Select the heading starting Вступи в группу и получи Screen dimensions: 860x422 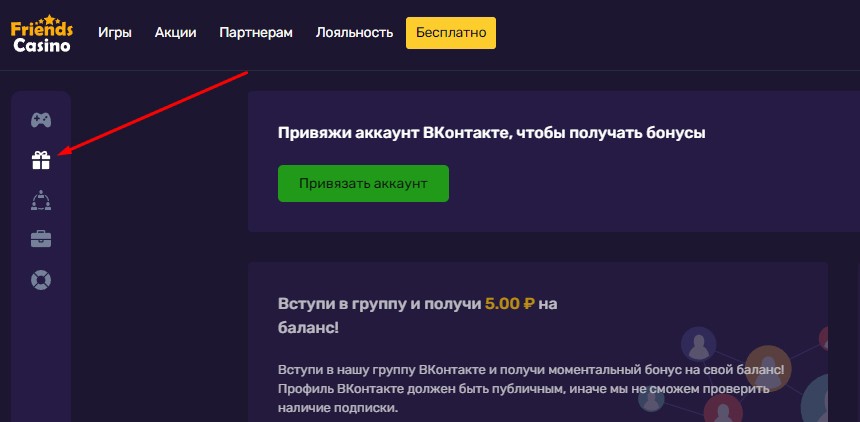pyautogui.click(x=417, y=316)
